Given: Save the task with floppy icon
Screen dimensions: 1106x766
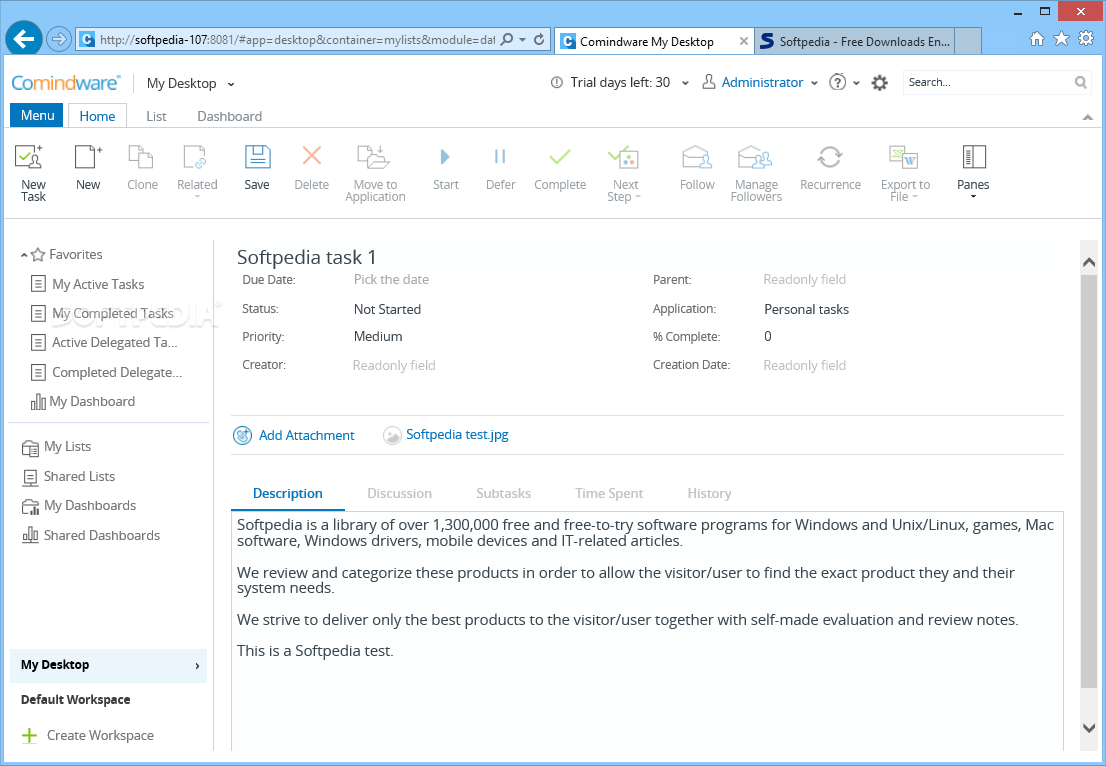Looking at the screenshot, I should point(257,167).
